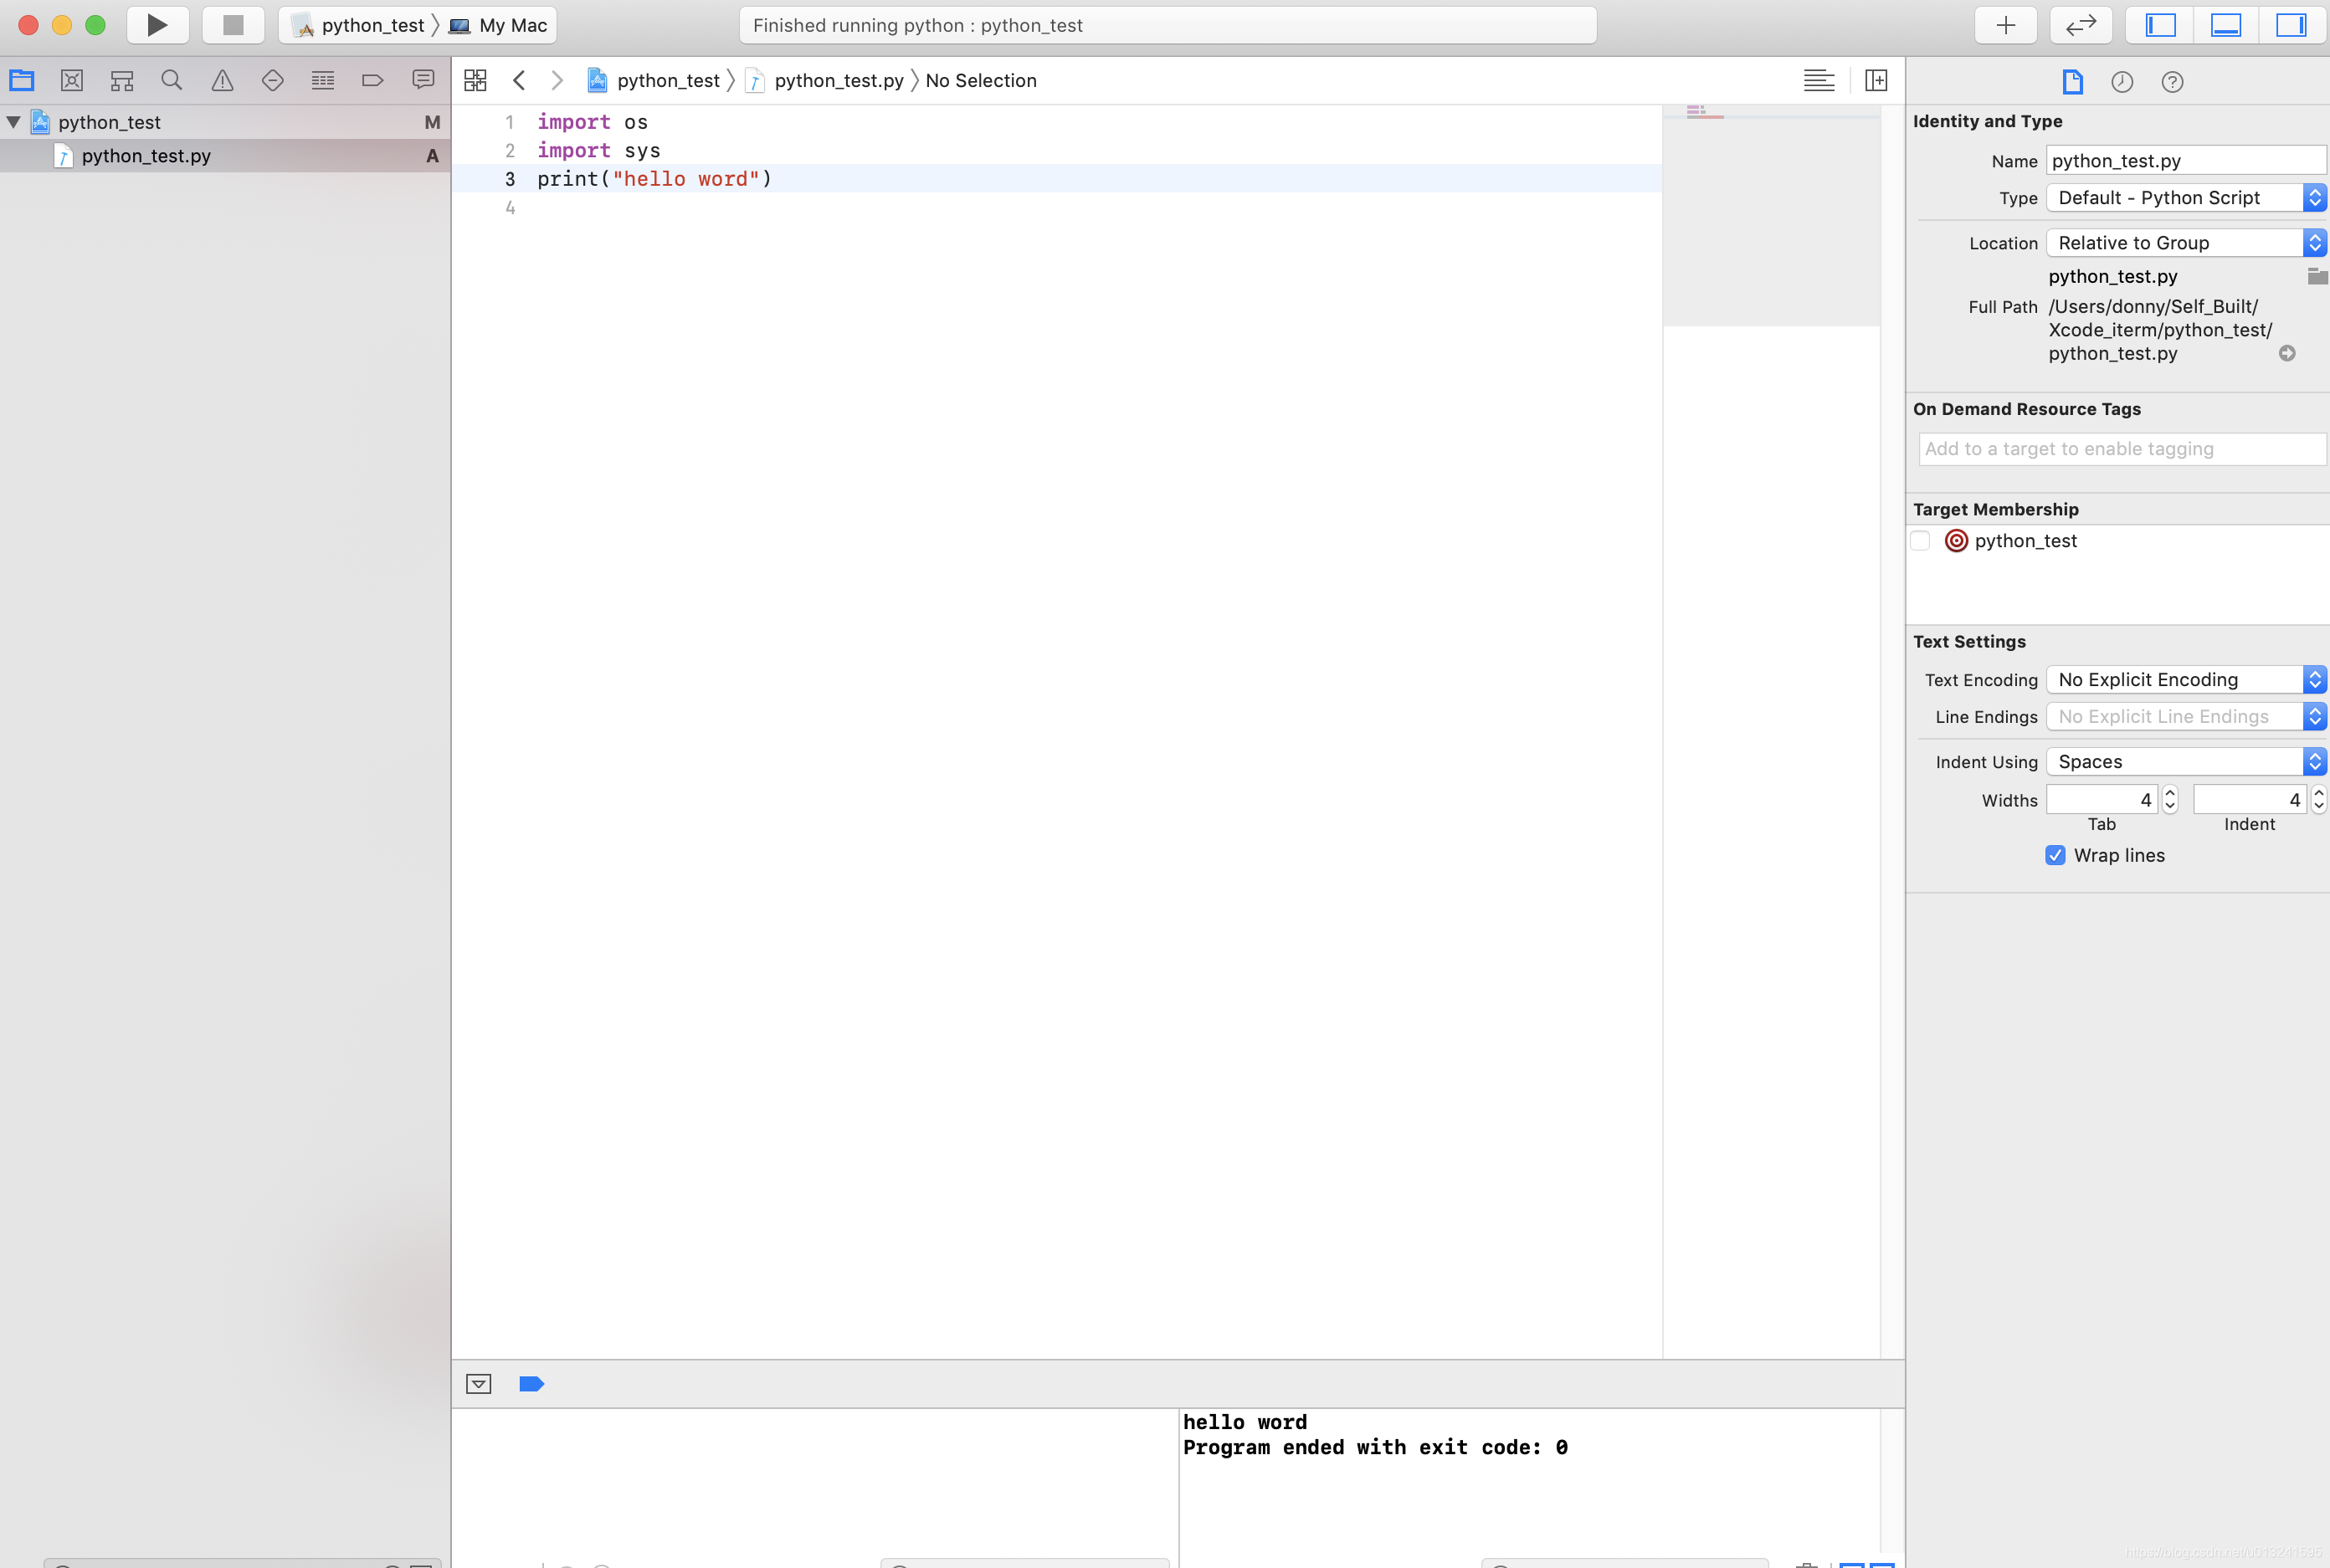
Task: Increase Tab width with the stepper
Action: point(2169,793)
